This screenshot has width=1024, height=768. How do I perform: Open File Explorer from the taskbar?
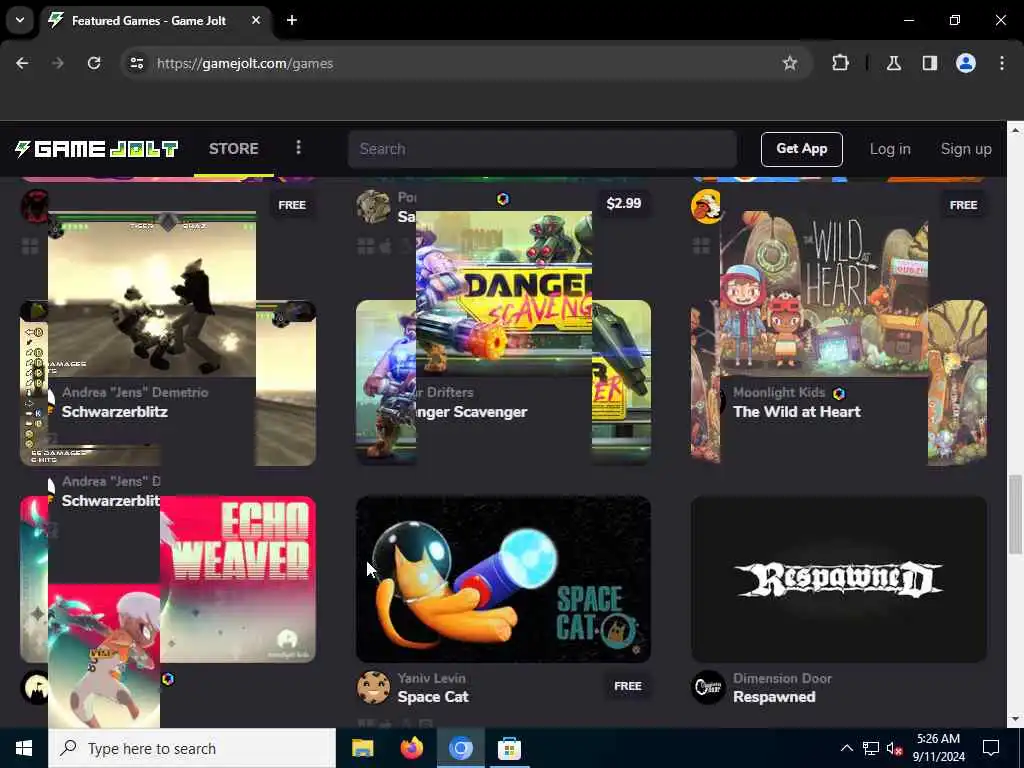click(x=362, y=748)
